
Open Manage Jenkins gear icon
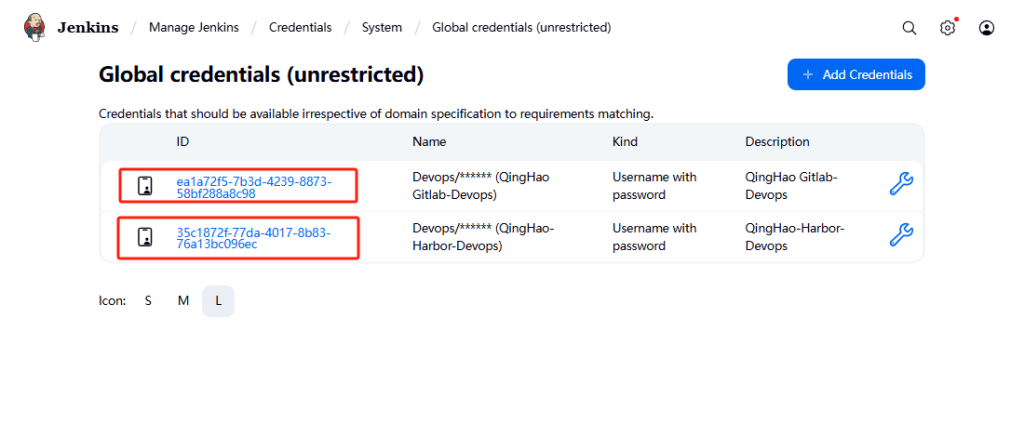(947, 28)
